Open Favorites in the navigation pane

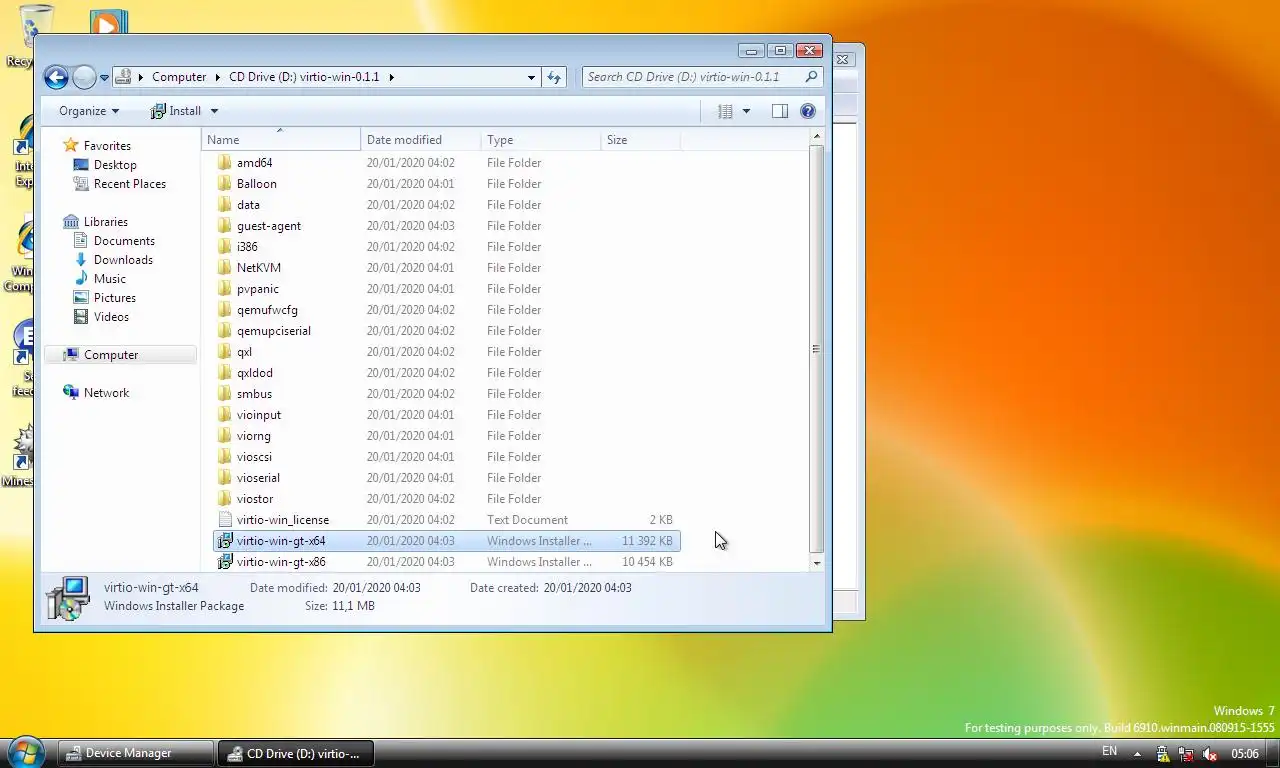coord(107,146)
